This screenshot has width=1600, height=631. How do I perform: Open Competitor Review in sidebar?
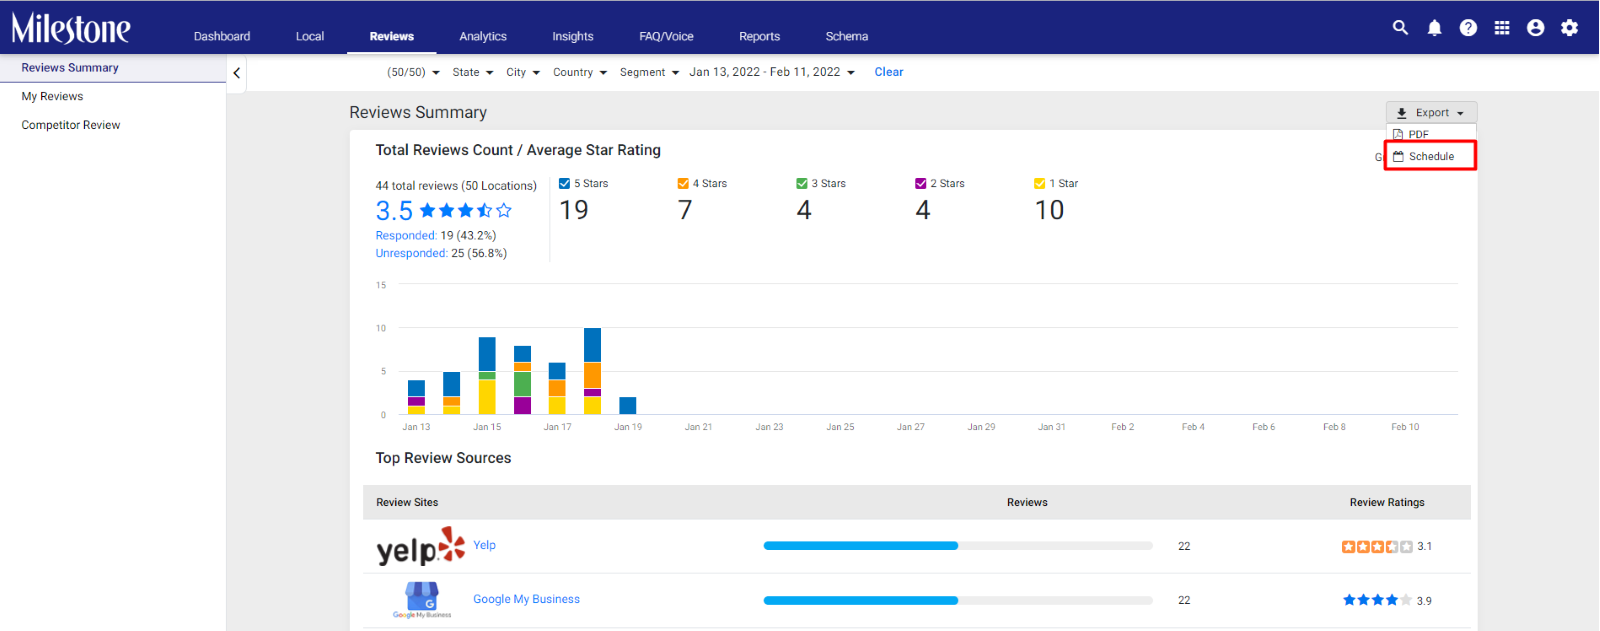click(71, 125)
